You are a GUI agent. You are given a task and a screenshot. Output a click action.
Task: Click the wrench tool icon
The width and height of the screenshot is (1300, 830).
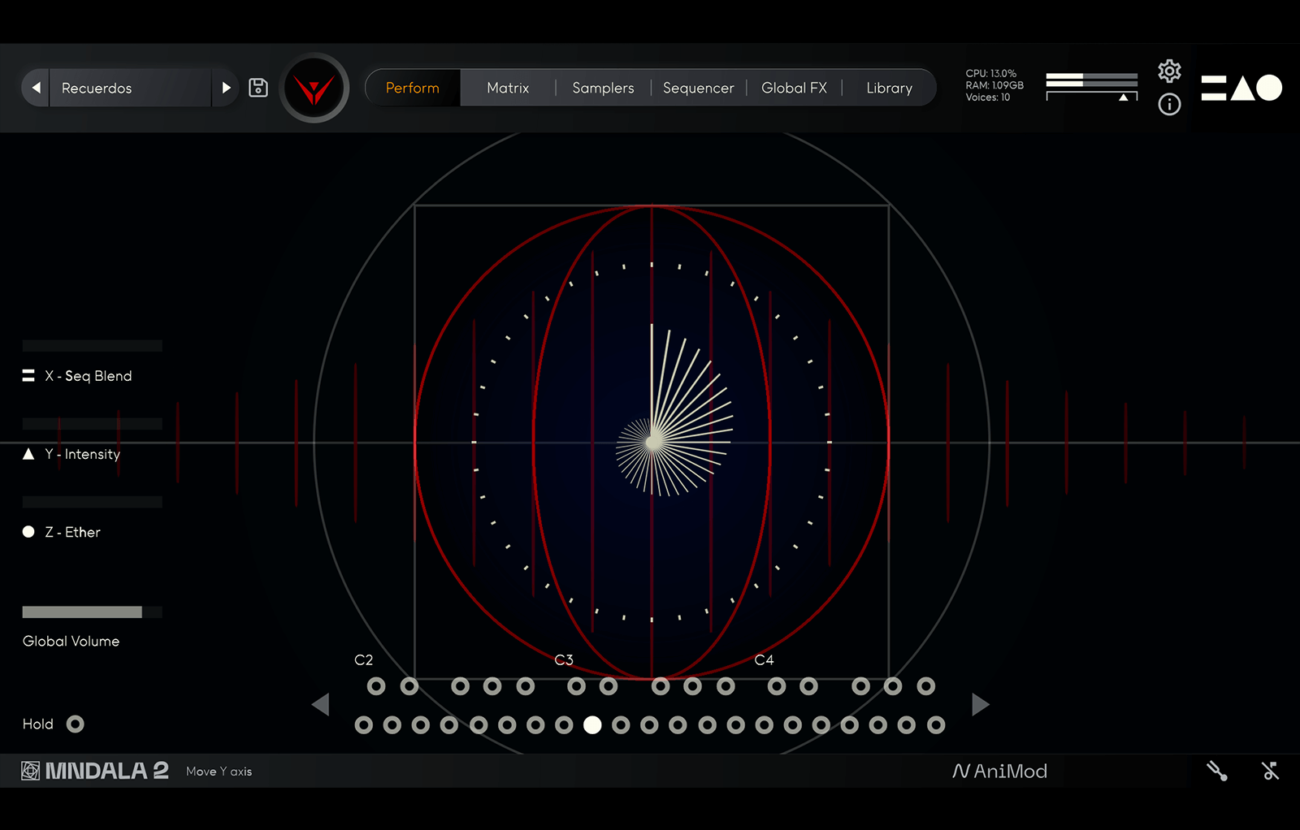pos(1216,771)
